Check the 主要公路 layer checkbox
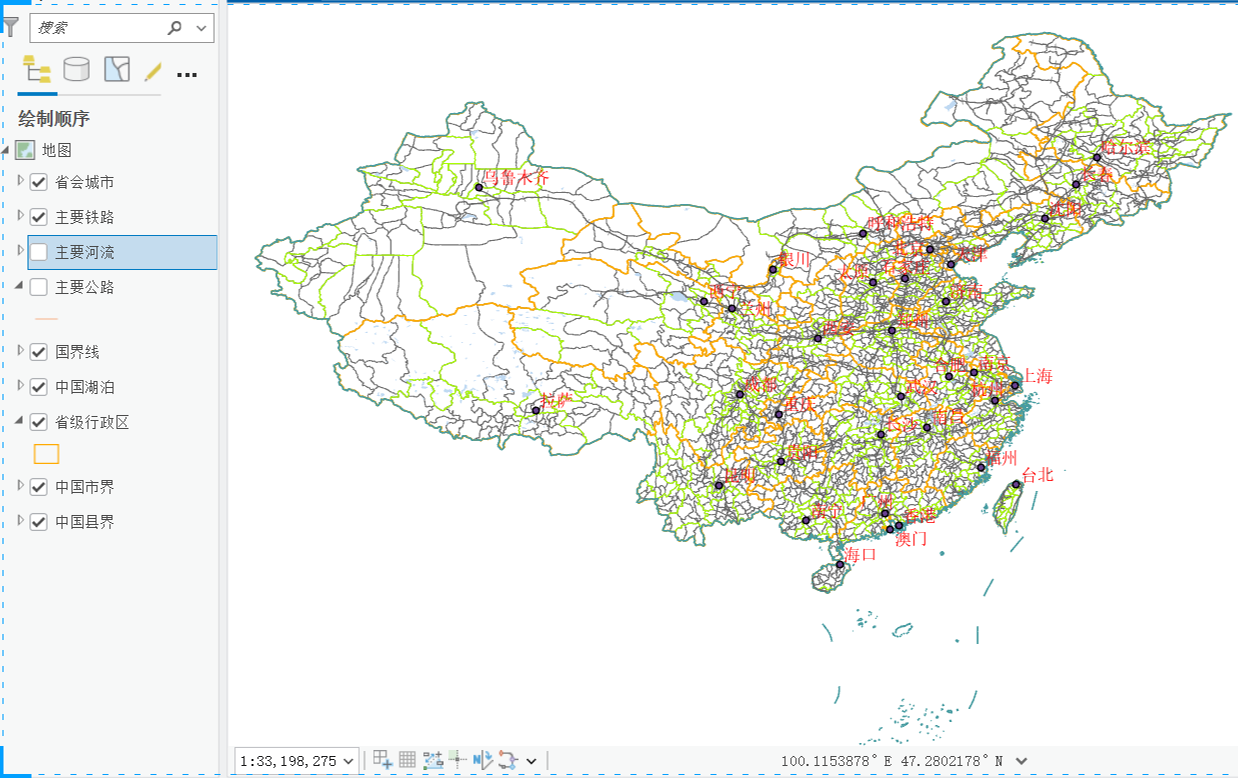 coord(39,287)
